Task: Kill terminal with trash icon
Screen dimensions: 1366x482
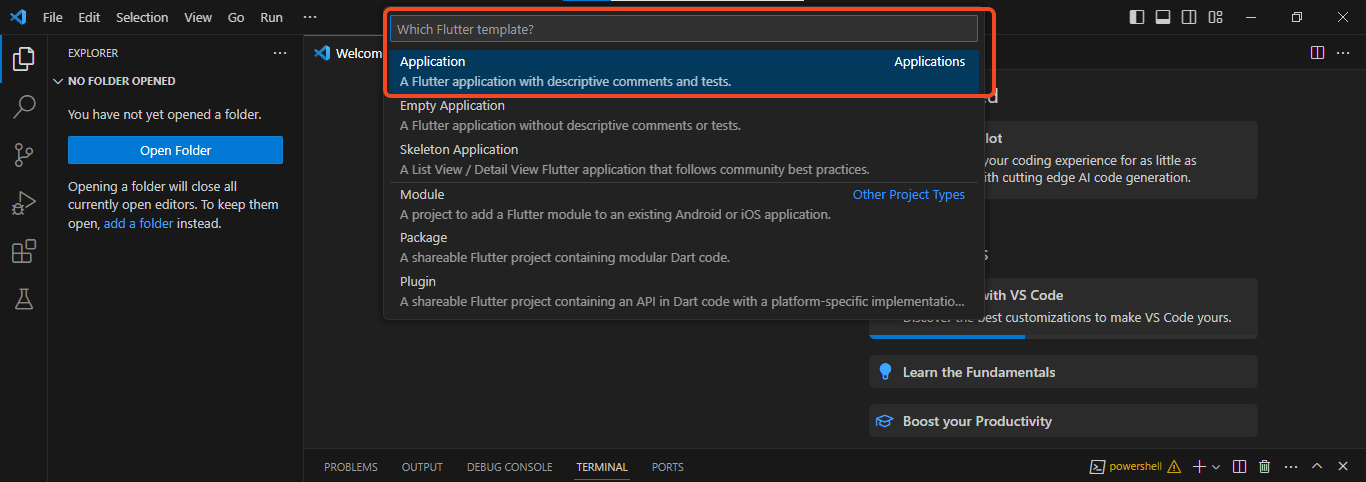Action: tap(1264, 467)
